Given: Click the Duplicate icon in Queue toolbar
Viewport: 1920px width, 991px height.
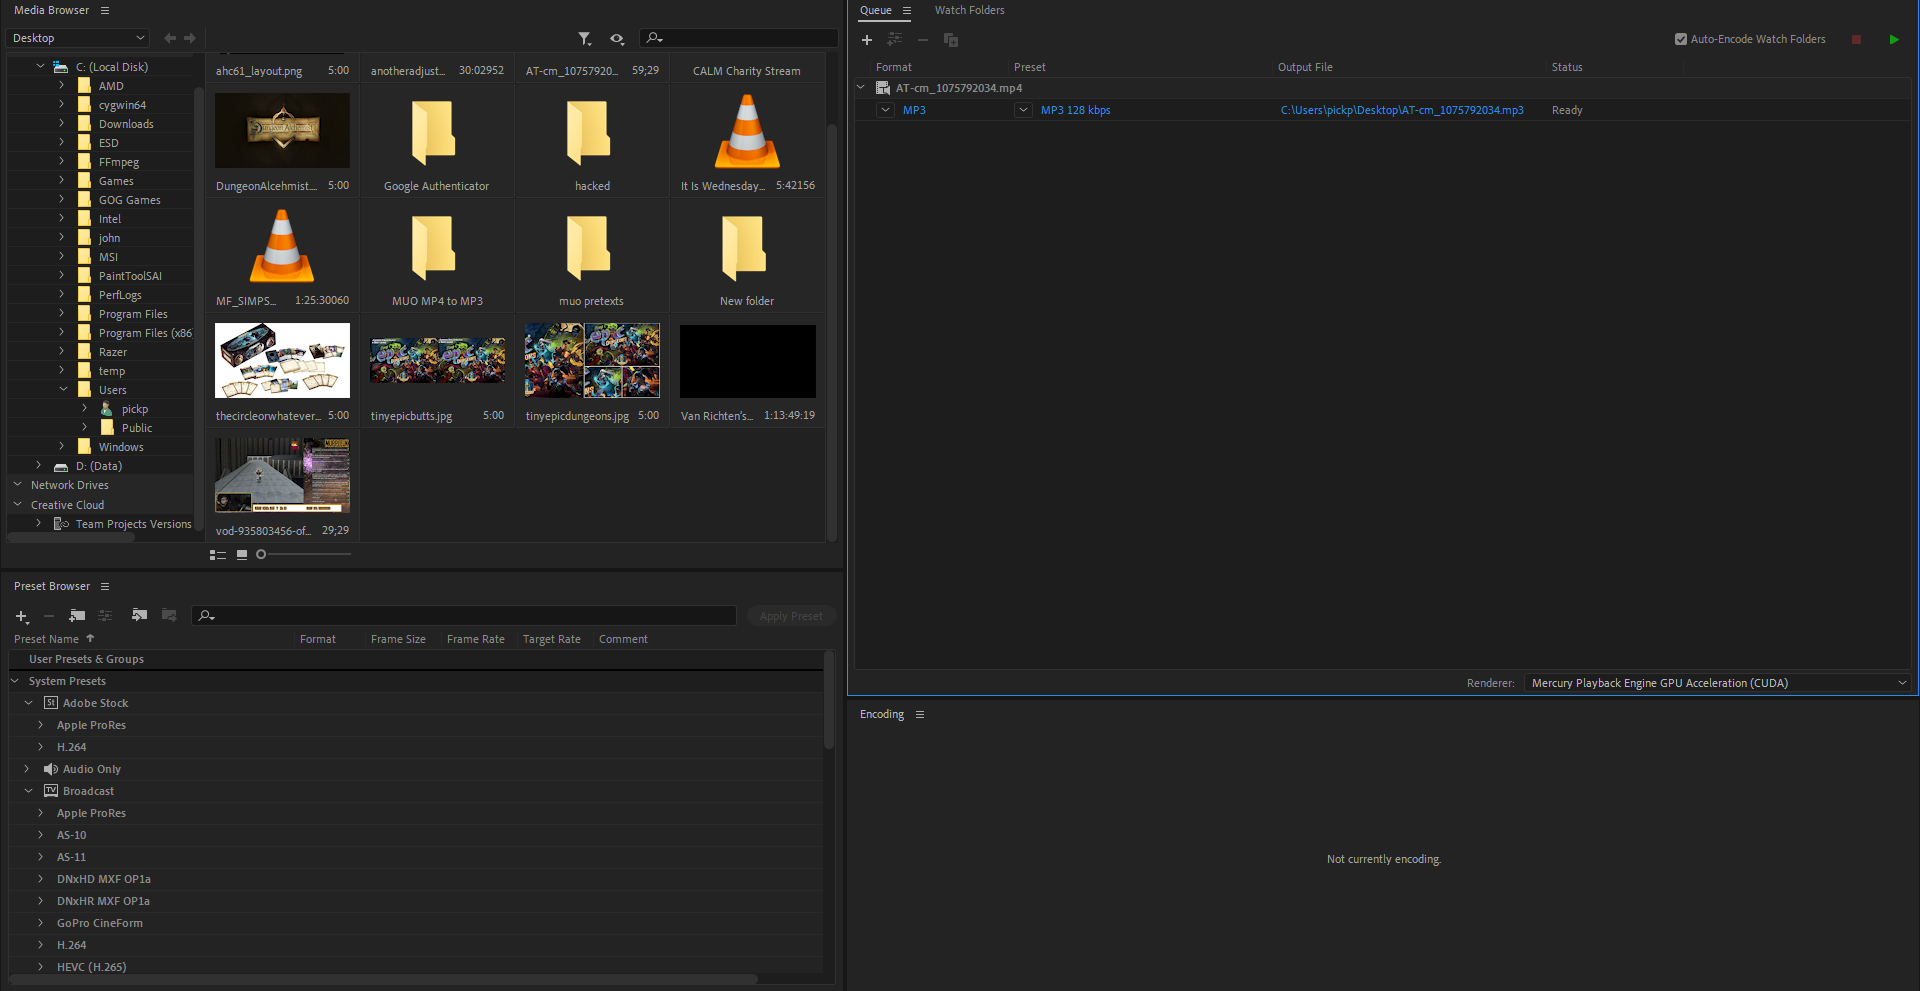Looking at the screenshot, I should coord(951,40).
